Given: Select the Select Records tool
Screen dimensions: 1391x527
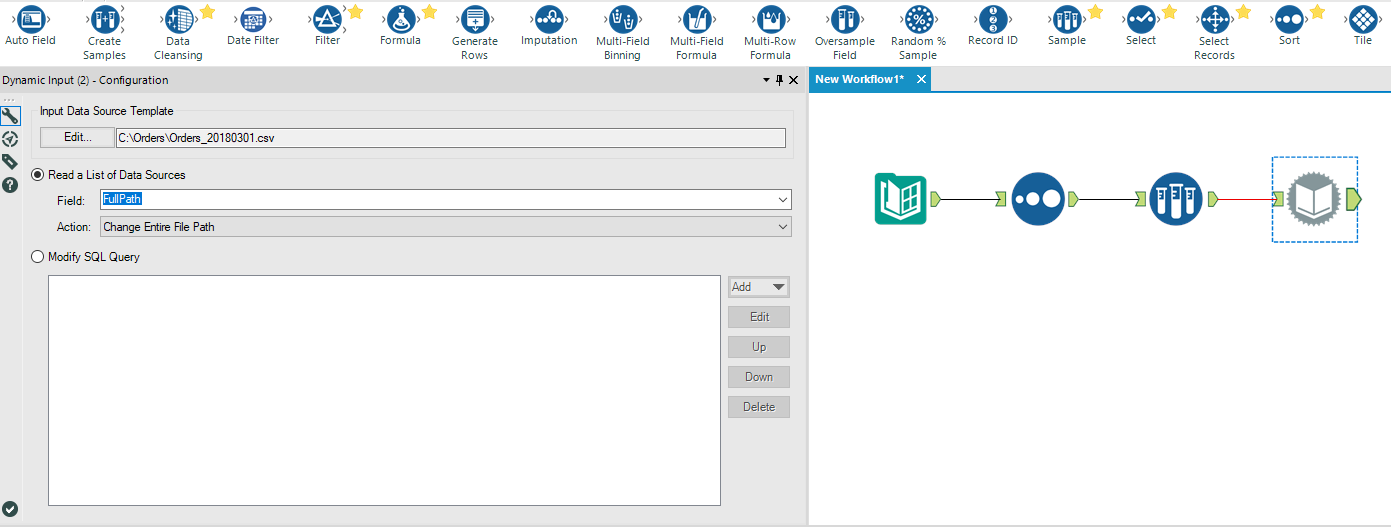Looking at the screenshot, I should coord(1214,32).
